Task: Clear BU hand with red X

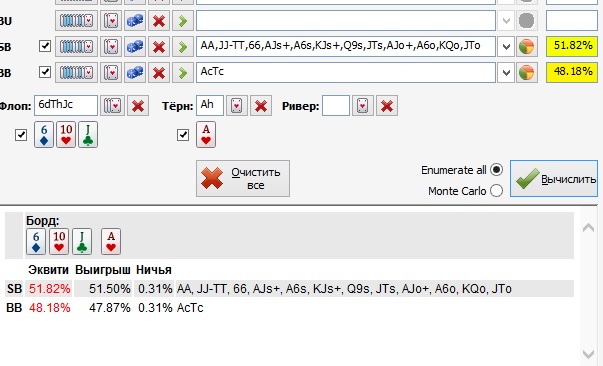Action: (159, 20)
